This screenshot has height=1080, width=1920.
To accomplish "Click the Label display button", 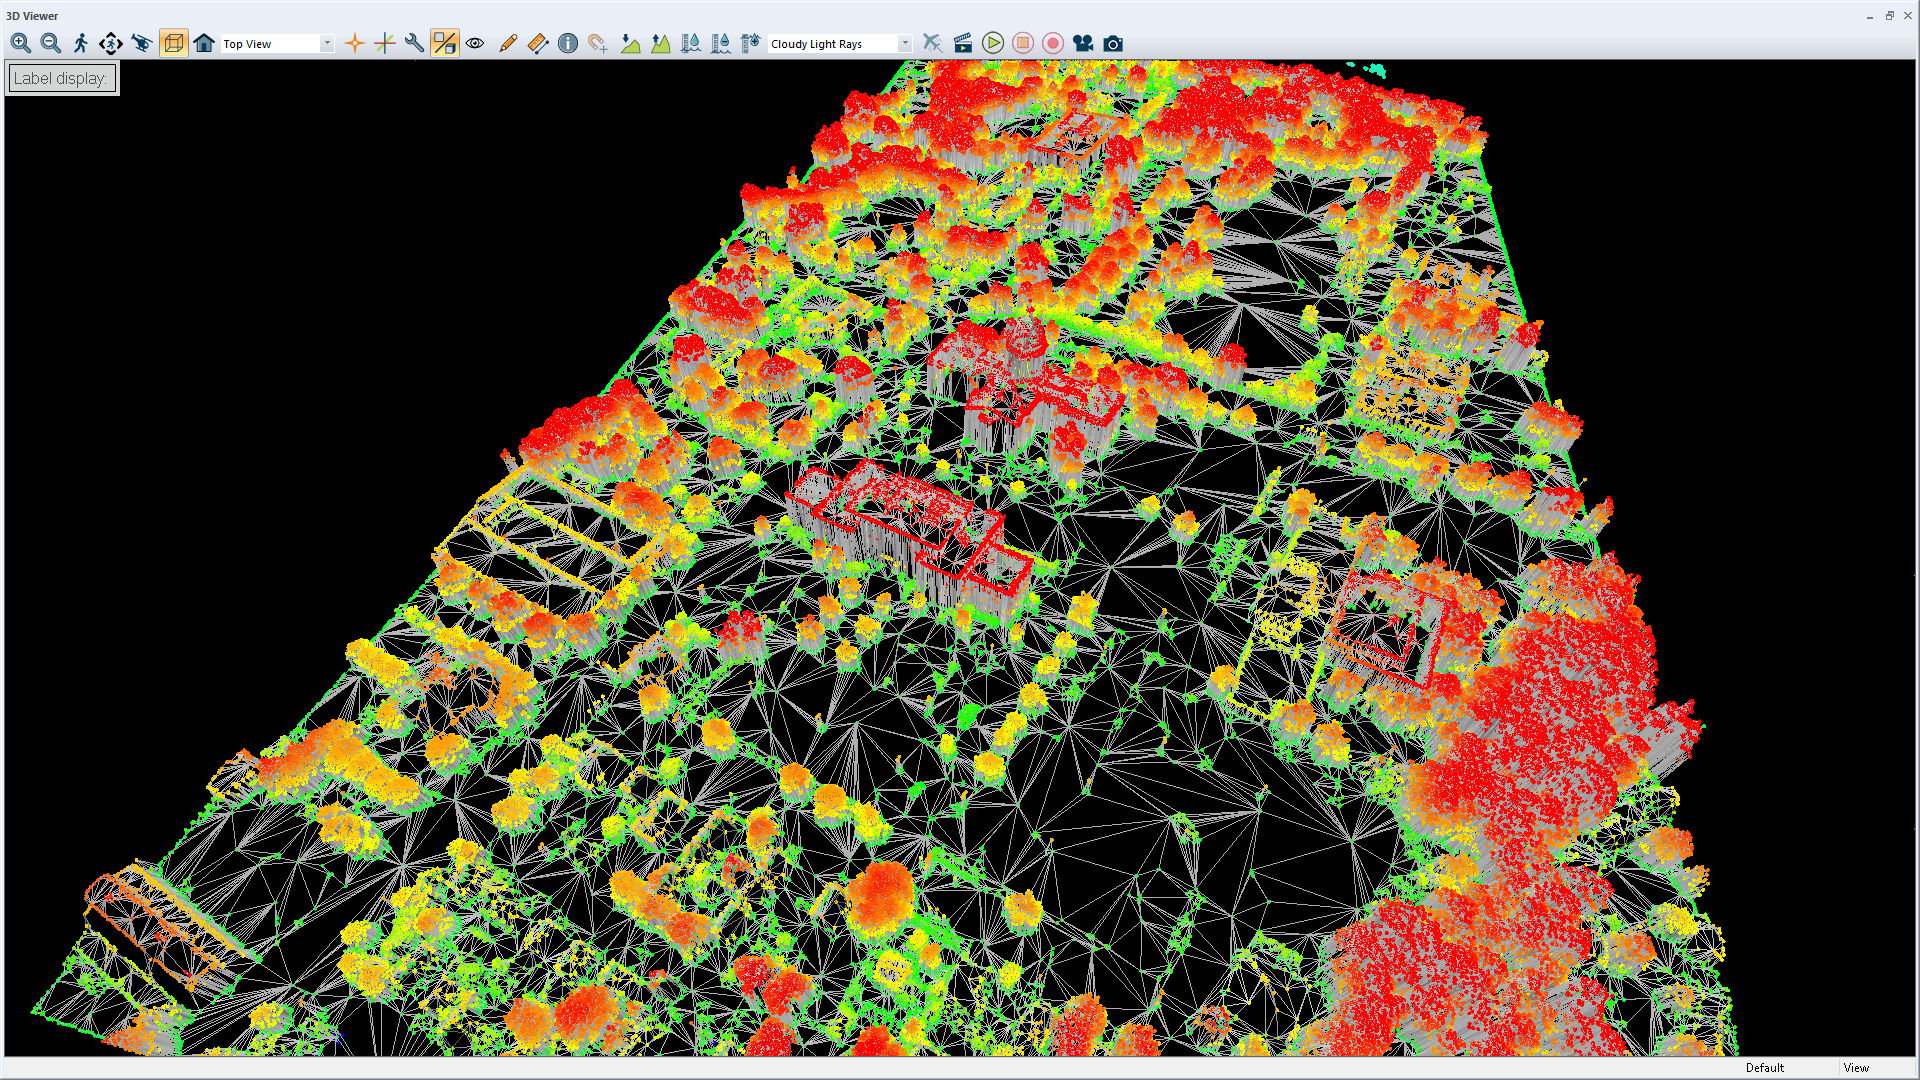I will 61,78.
